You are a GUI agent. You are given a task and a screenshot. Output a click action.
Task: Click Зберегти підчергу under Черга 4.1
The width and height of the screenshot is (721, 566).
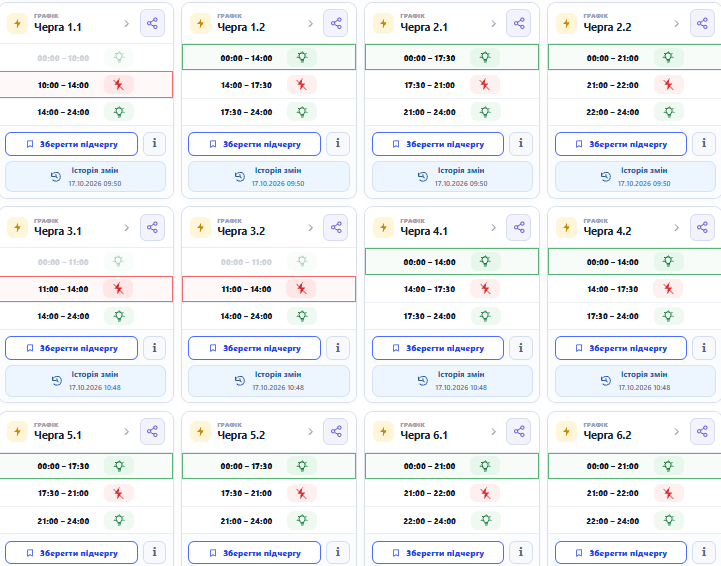(438, 348)
